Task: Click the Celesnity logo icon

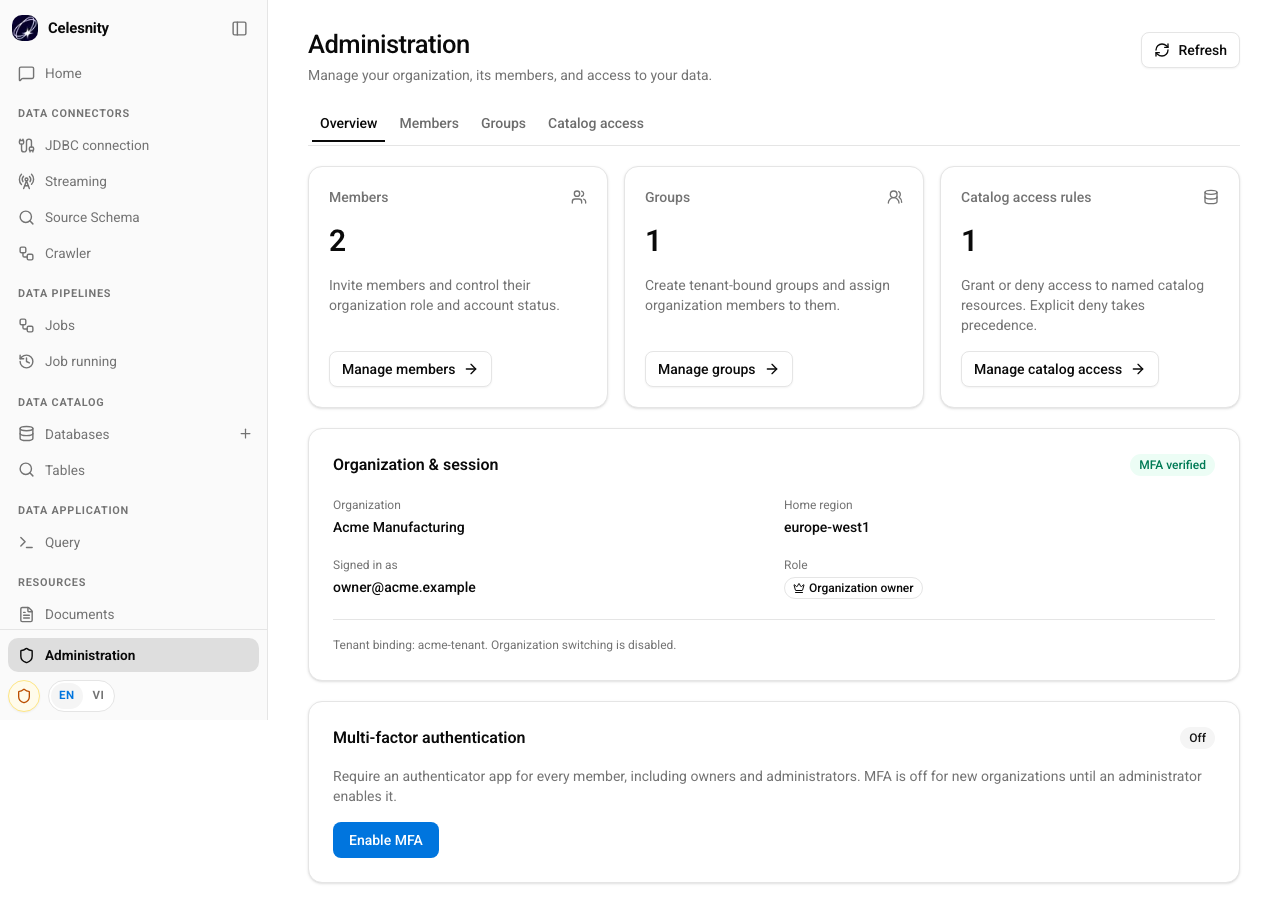Action: coord(25,28)
